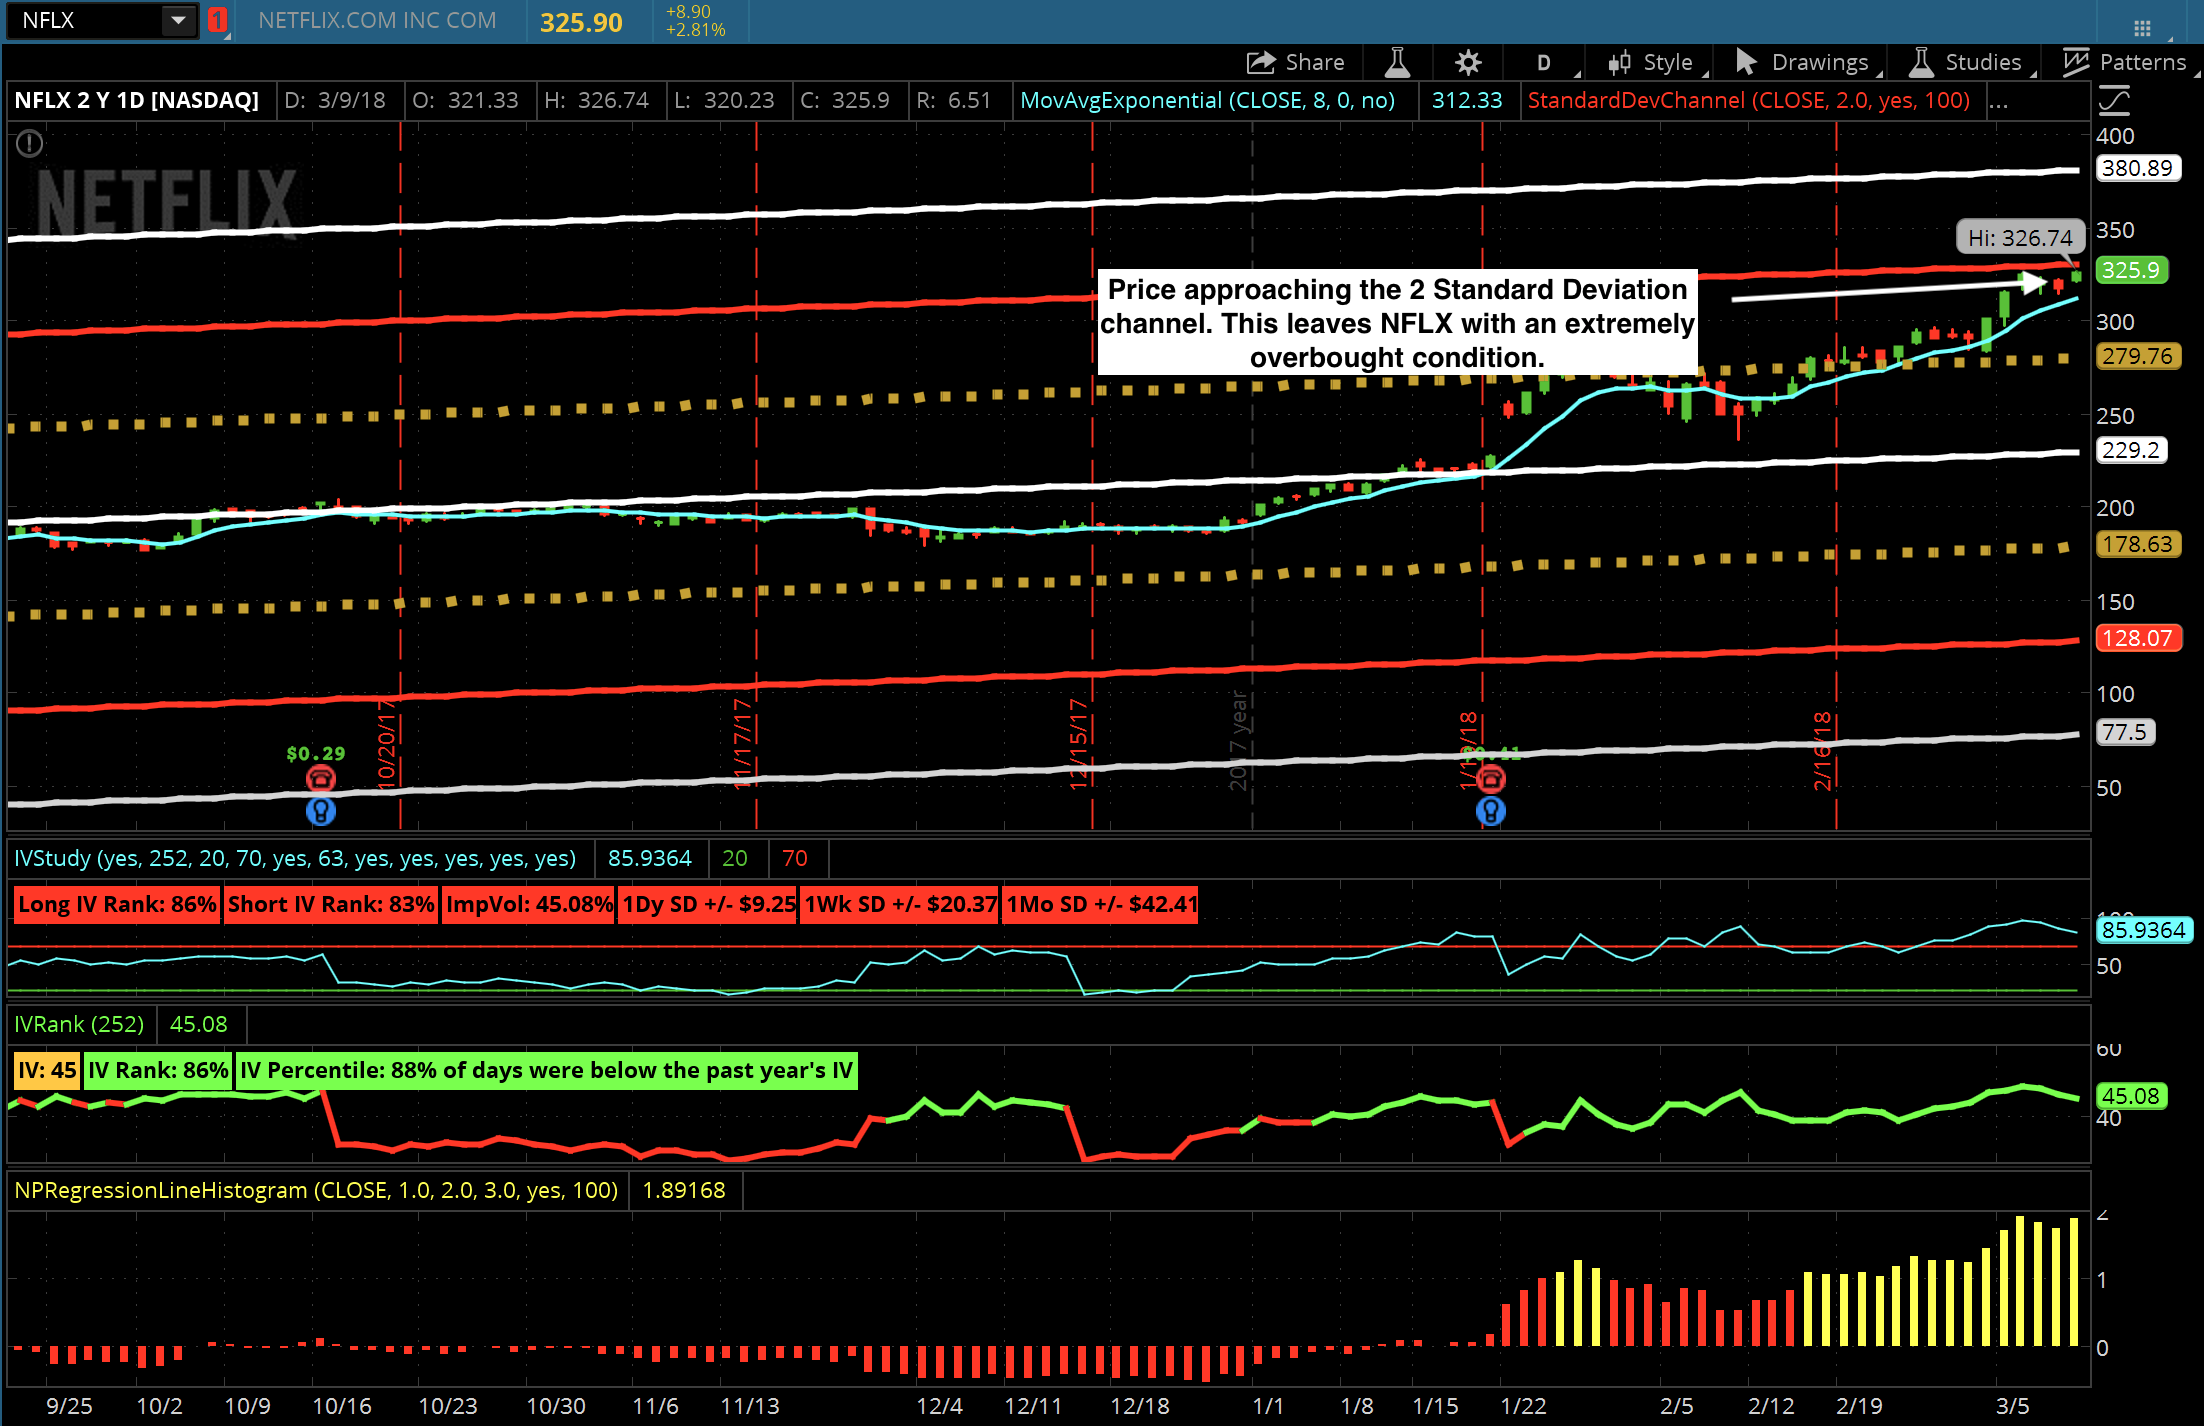Open the flask icon next to Share
Image resolution: width=2204 pixels, height=1426 pixels.
[x=1397, y=62]
